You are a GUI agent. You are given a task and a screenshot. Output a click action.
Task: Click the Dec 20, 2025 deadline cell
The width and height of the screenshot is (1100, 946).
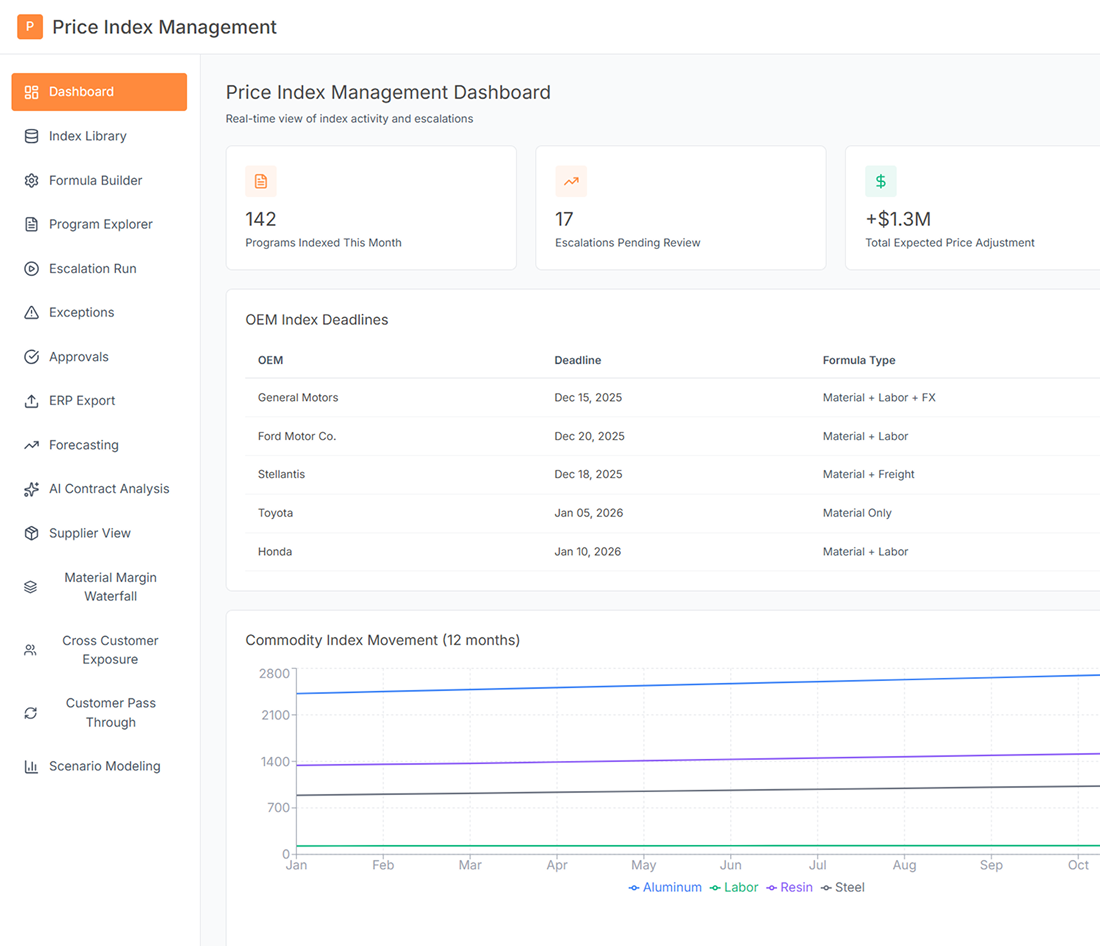coord(589,437)
